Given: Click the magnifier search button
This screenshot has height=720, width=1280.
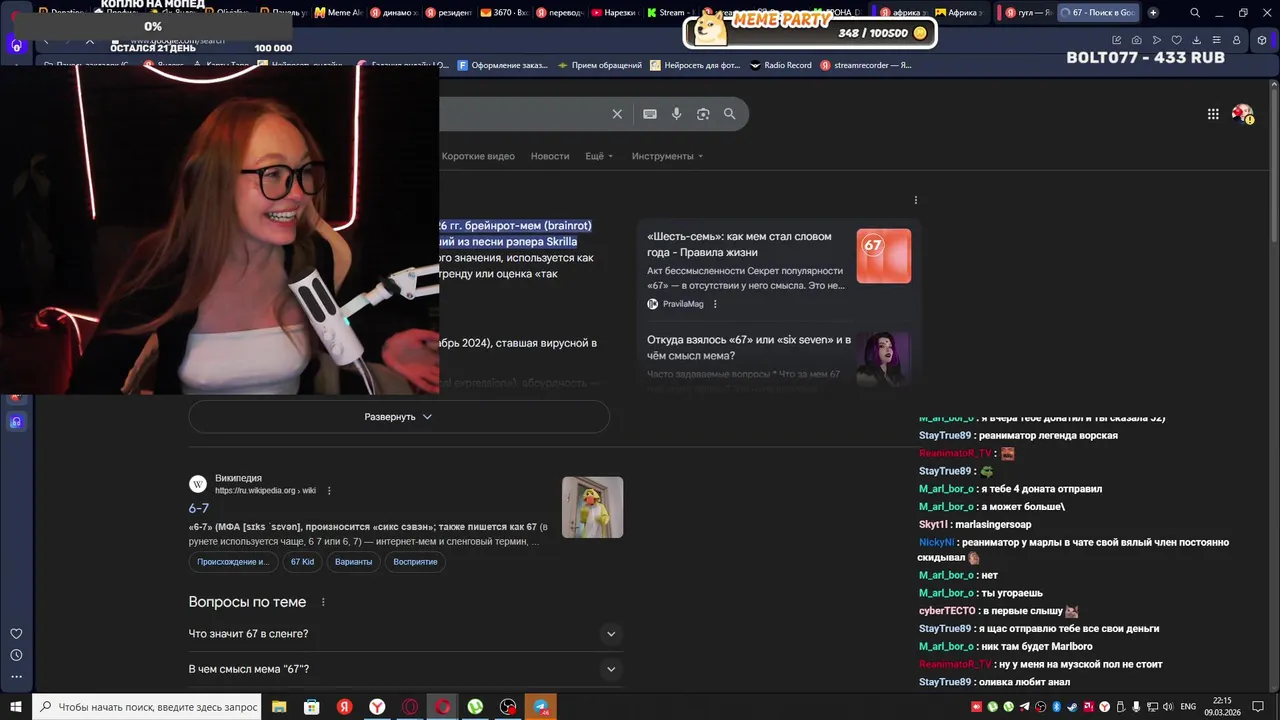Looking at the screenshot, I should click(730, 114).
